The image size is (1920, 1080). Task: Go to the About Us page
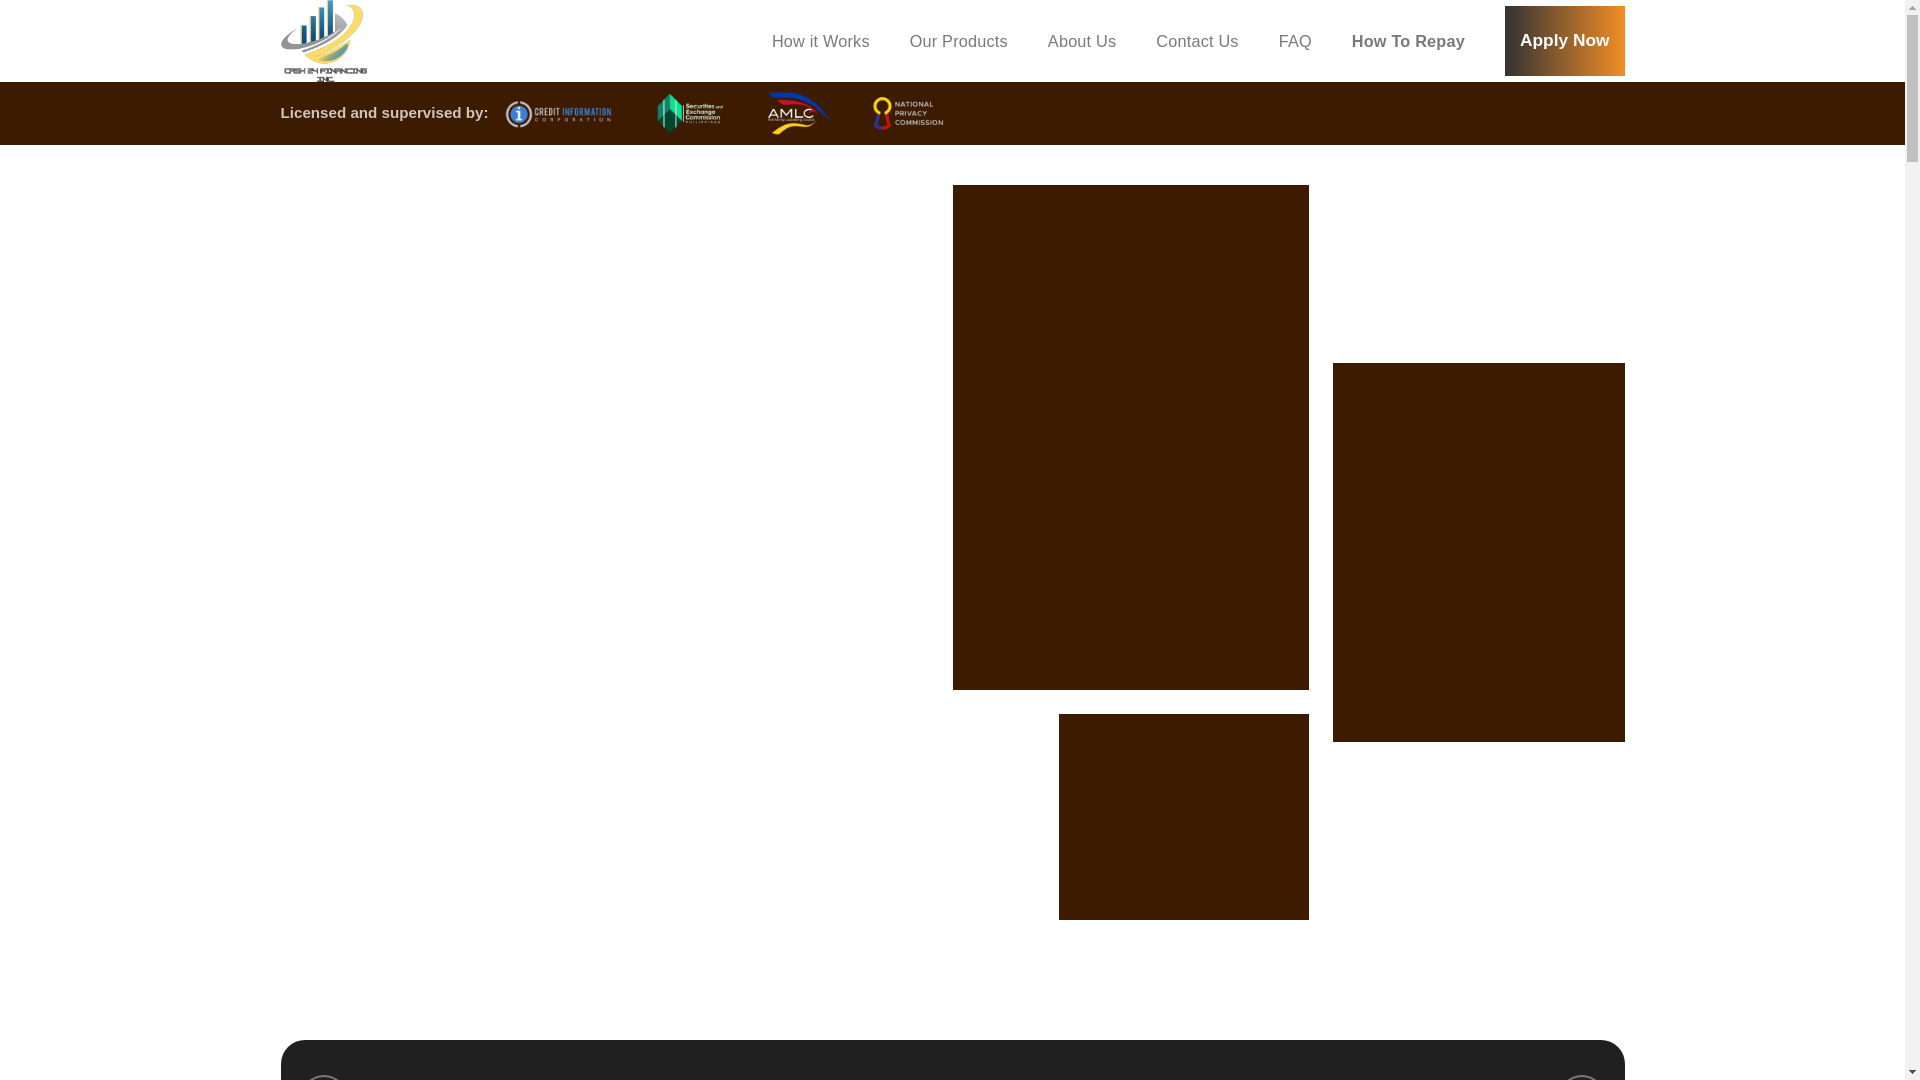1081,42
